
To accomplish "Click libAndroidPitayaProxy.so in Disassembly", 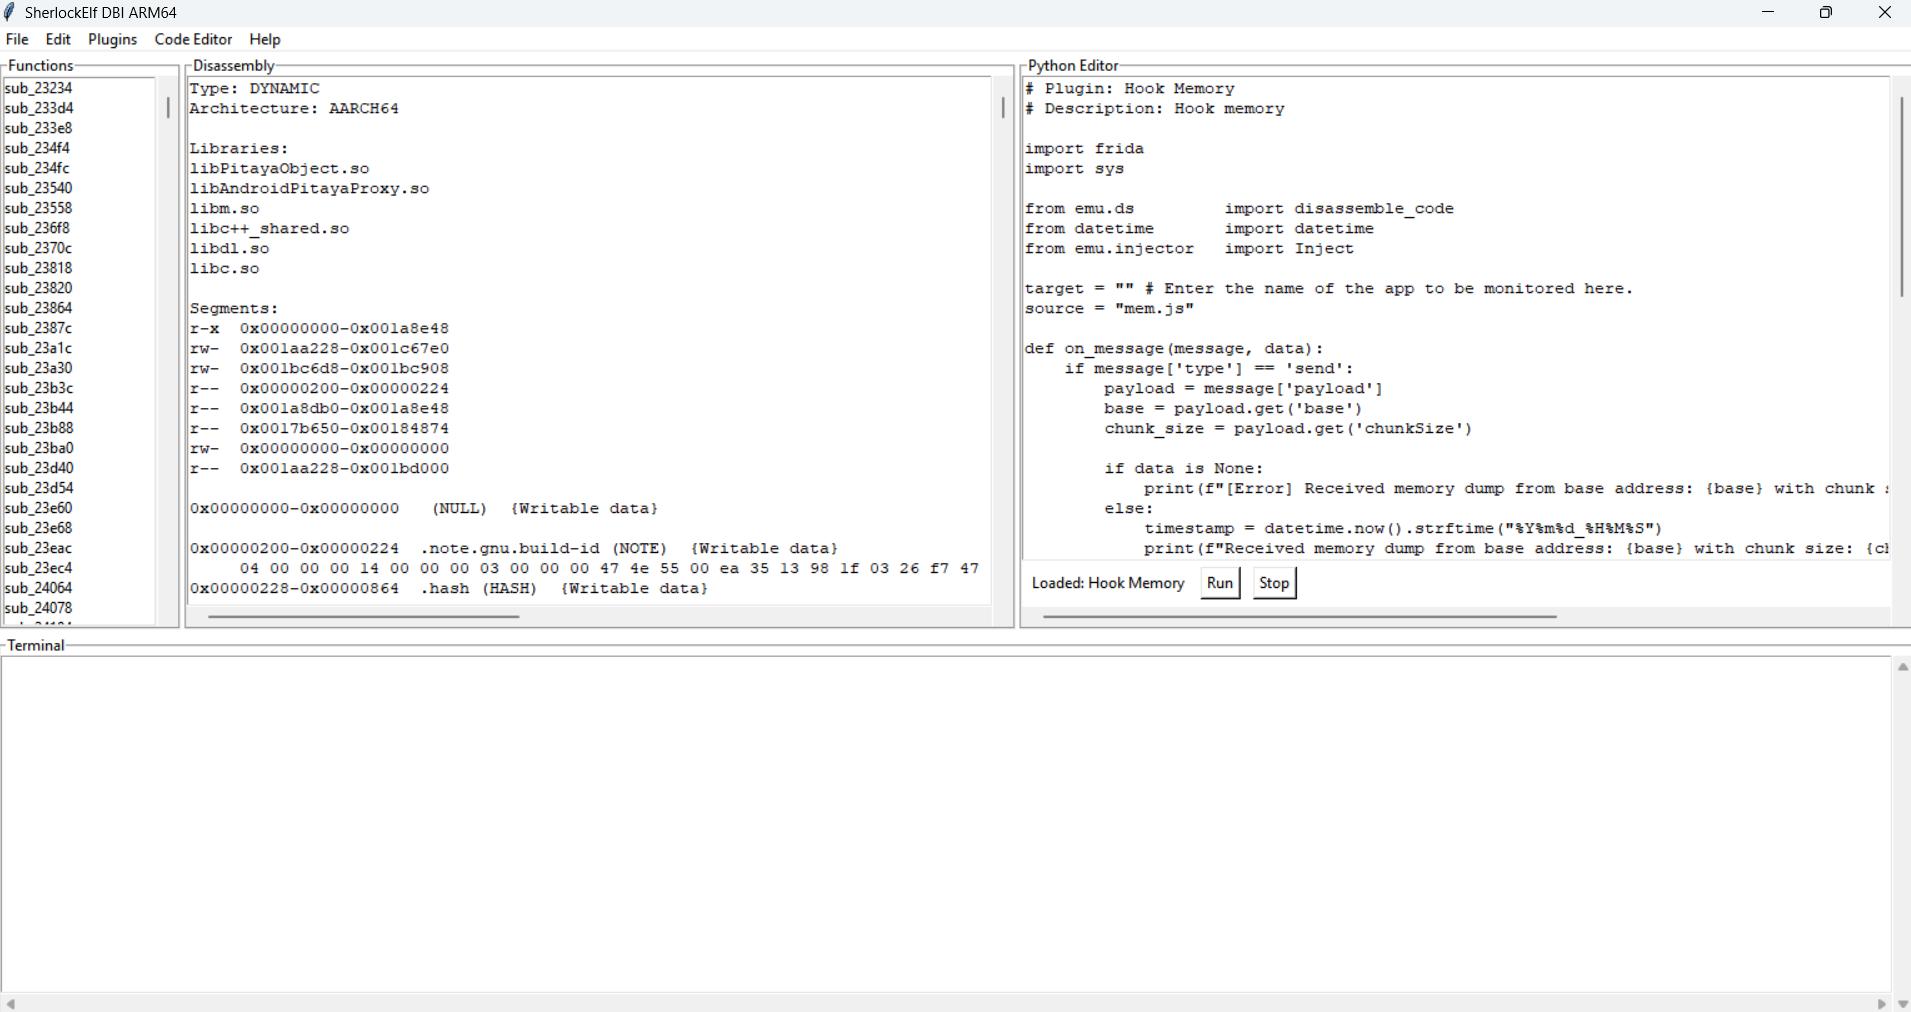I will pos(309,188).
